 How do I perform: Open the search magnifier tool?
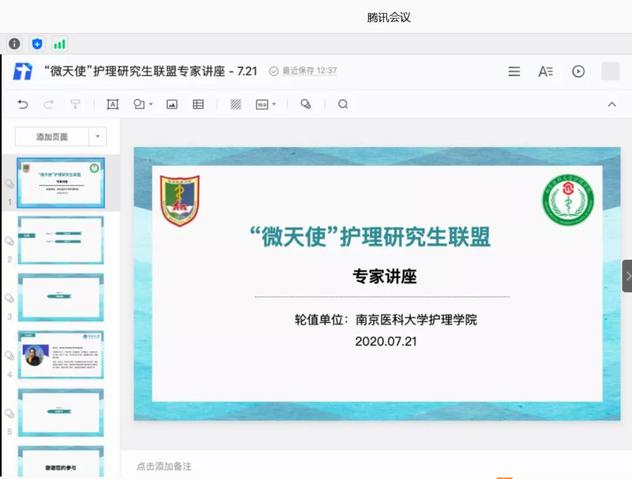coord(343,104)
